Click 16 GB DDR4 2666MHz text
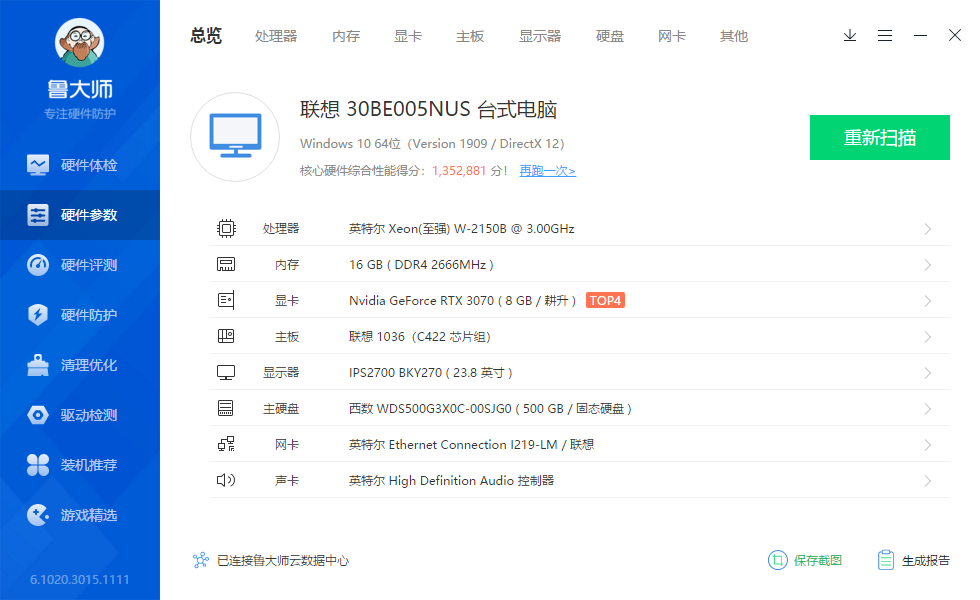The image size is (980, 600). [421, 265]
